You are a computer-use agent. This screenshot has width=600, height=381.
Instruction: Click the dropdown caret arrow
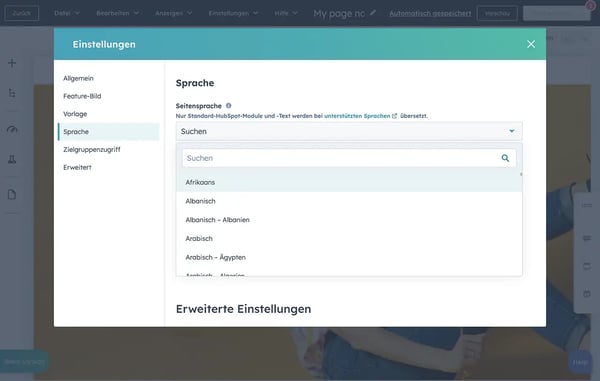pos(512,131)
